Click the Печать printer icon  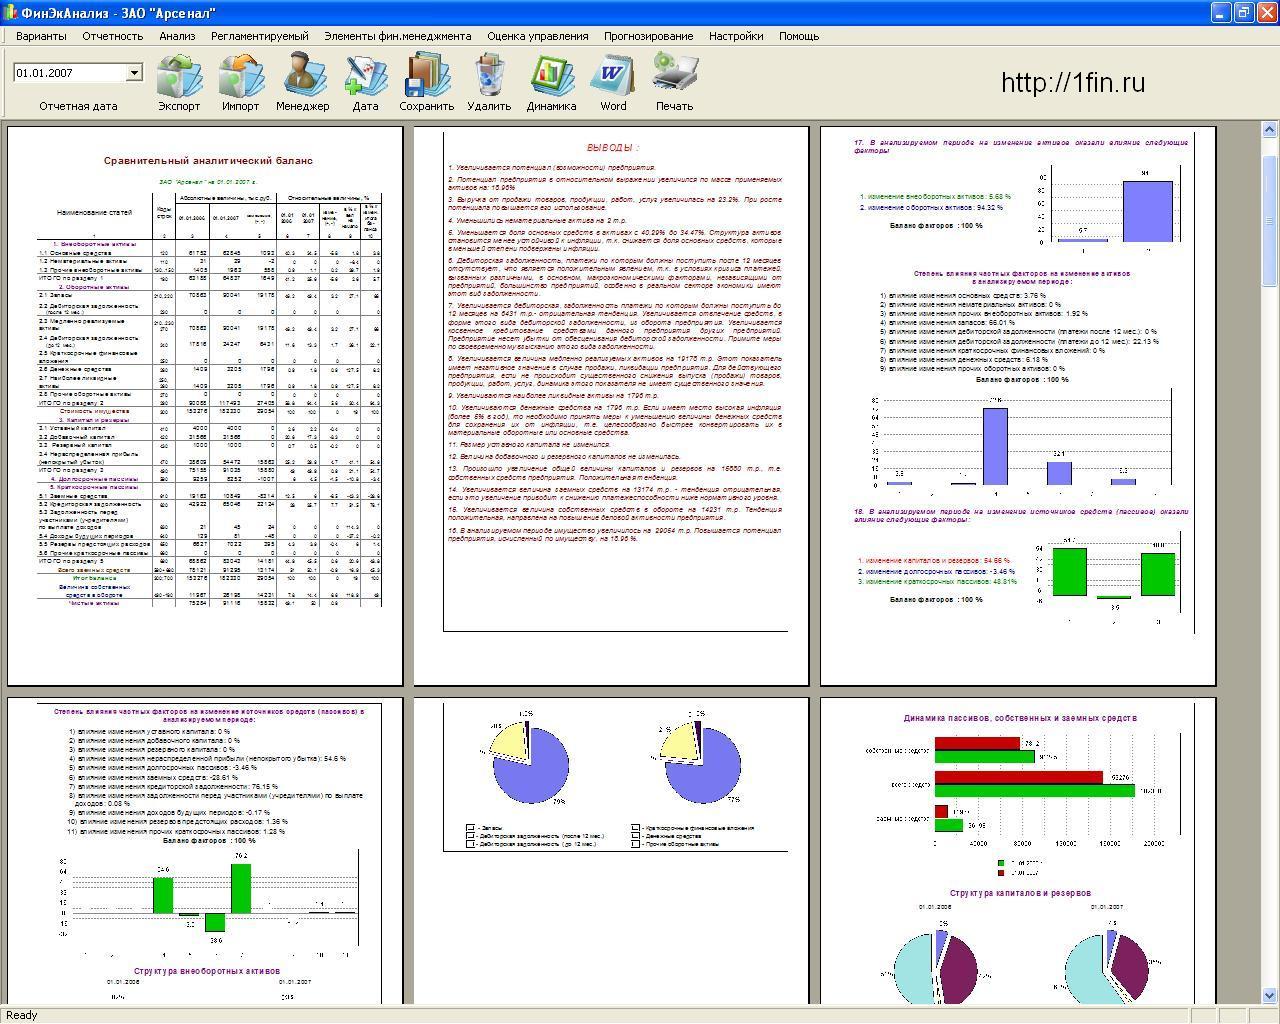tap(675, 76)
